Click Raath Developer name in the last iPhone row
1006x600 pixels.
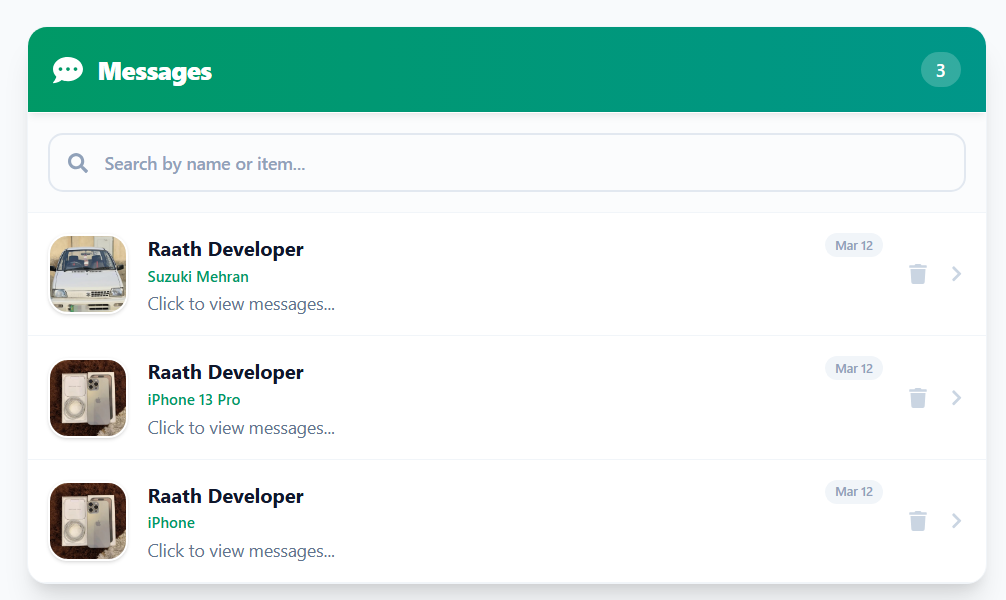pyautogui.click(x=225, y=496)
